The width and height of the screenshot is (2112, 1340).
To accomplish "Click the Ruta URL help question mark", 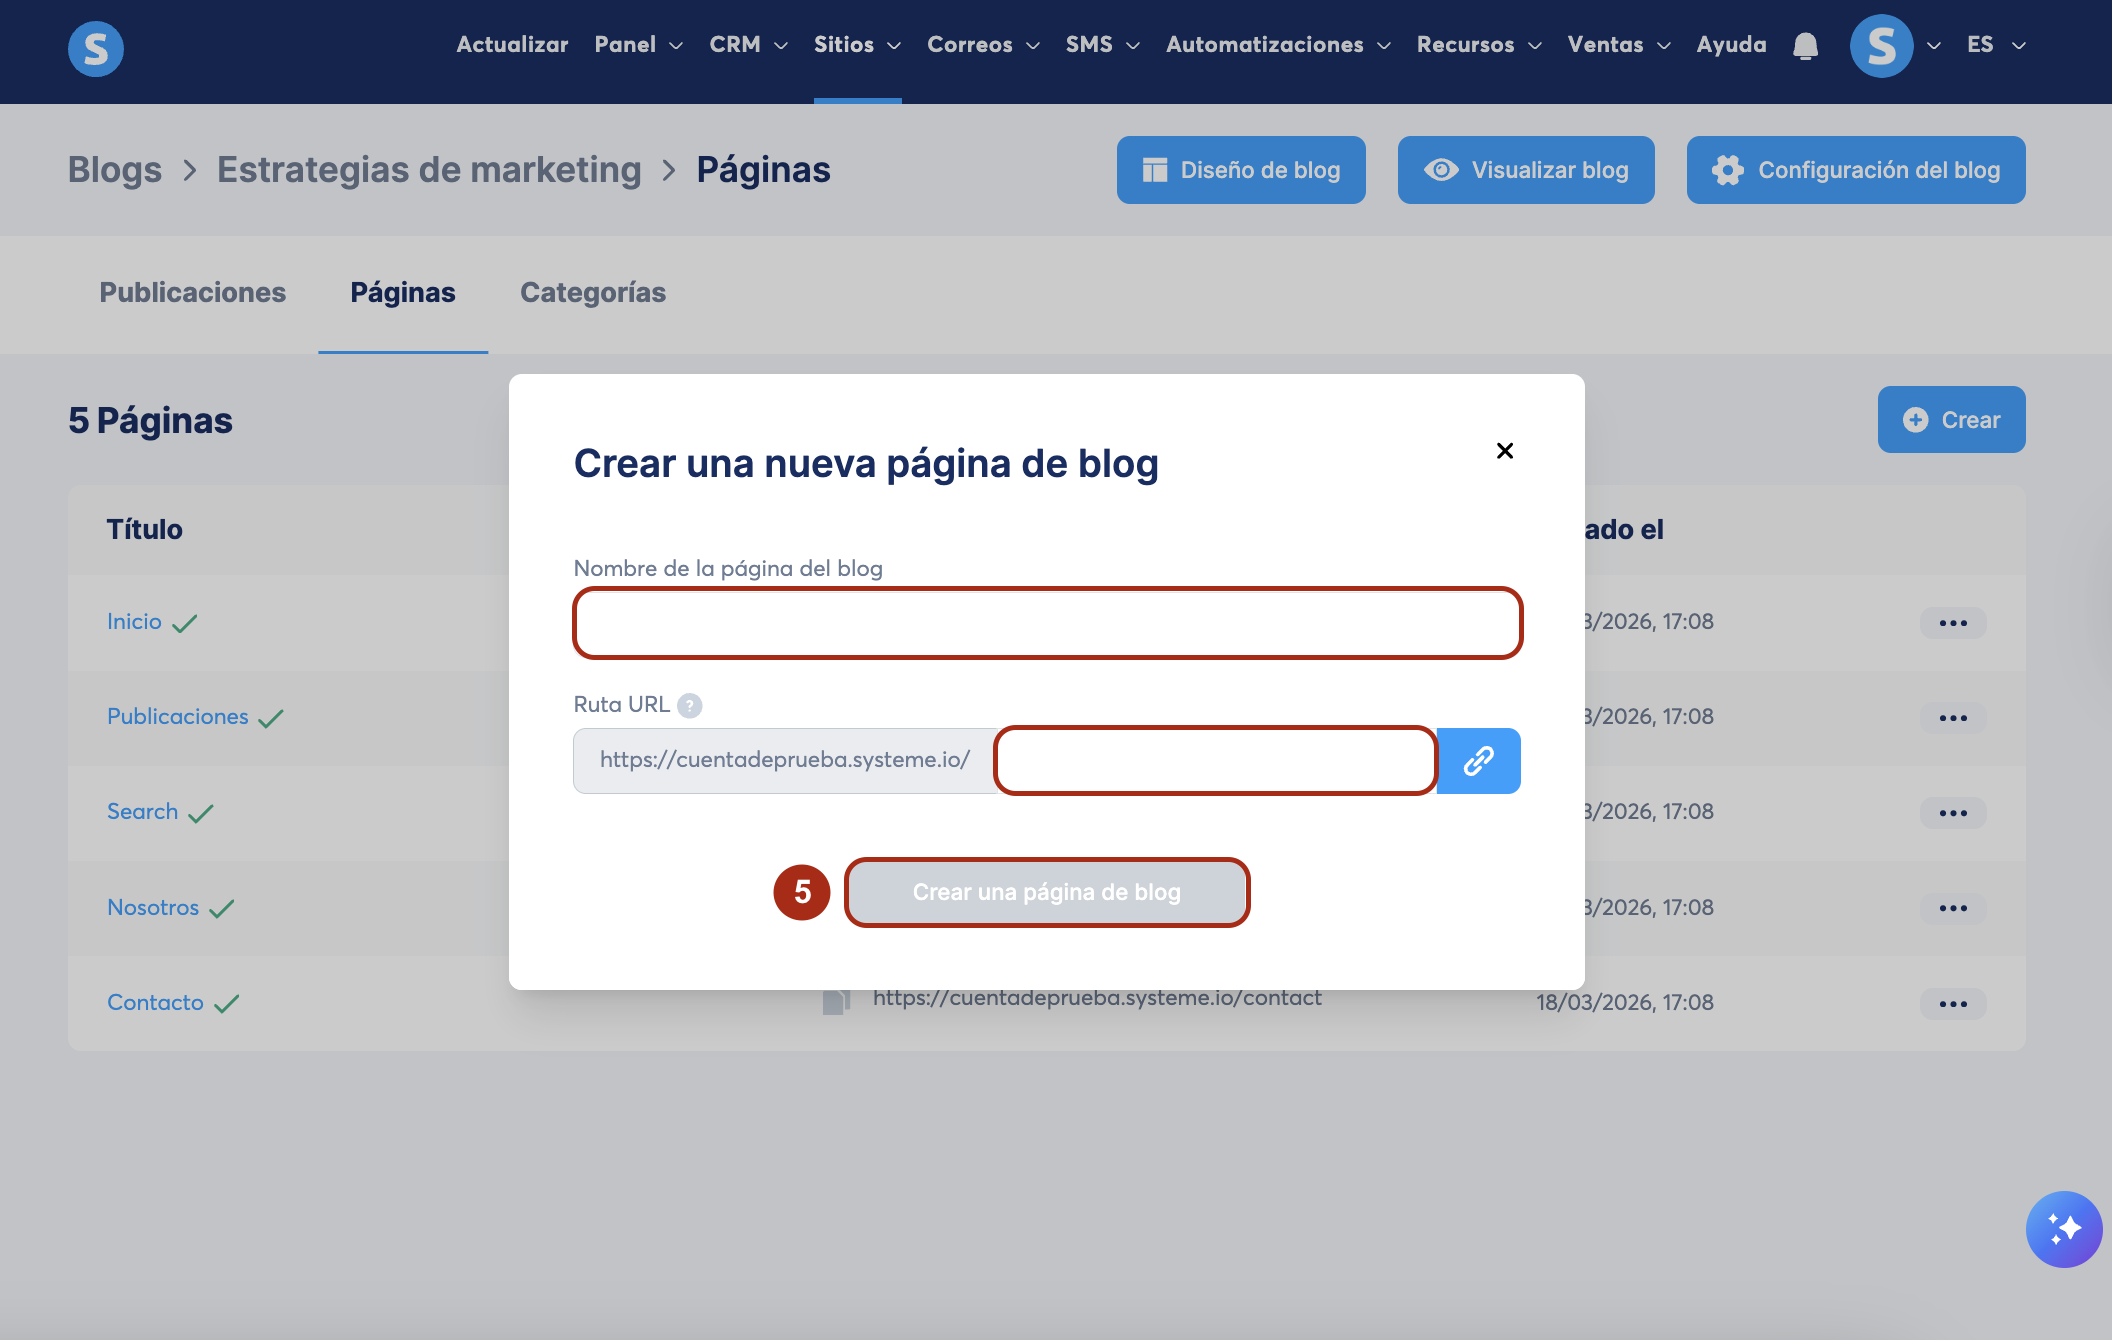I will (689, 706).
